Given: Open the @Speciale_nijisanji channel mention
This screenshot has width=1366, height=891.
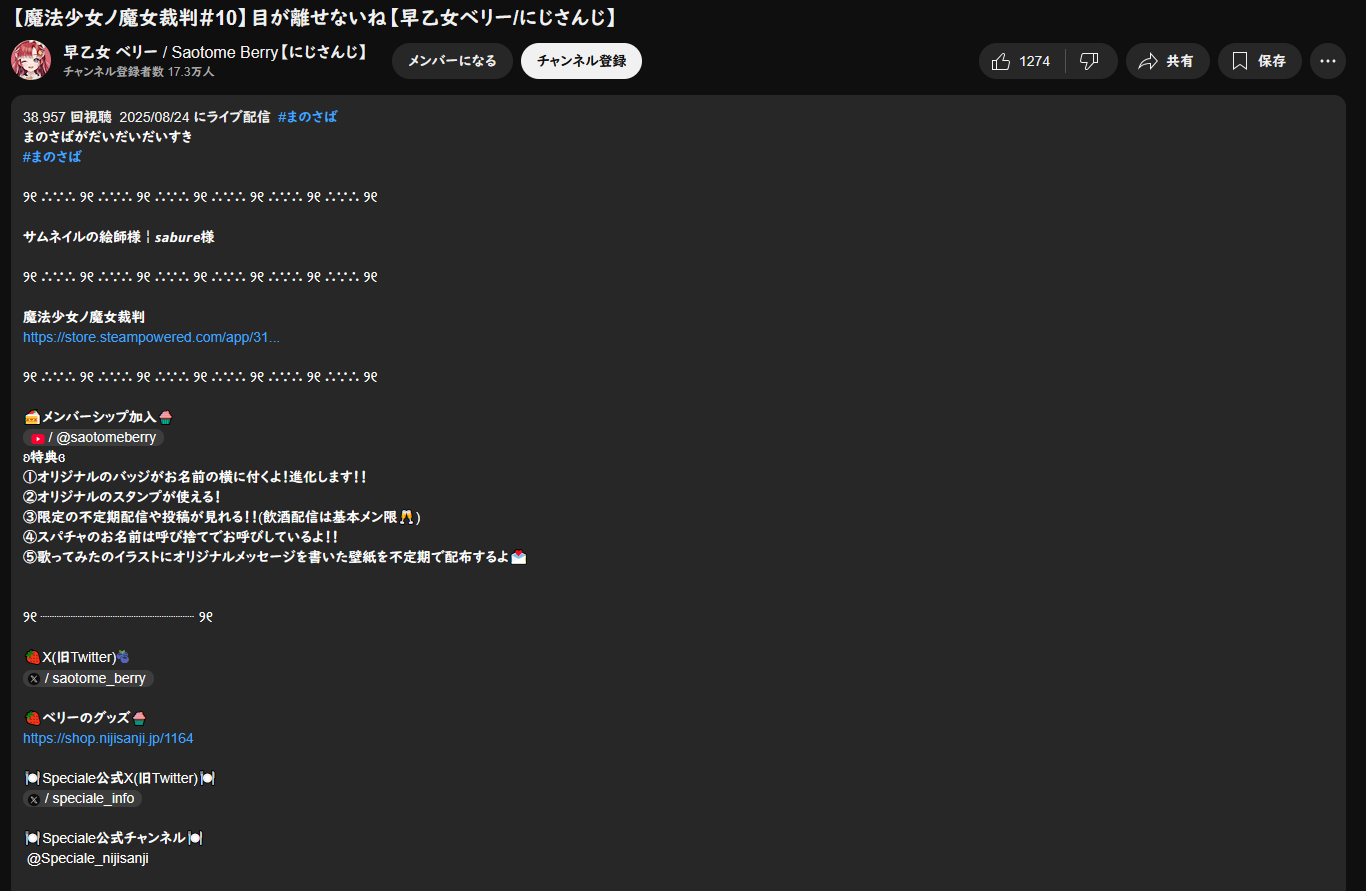Looking at the screenshot, I should [x=88, y=858].
